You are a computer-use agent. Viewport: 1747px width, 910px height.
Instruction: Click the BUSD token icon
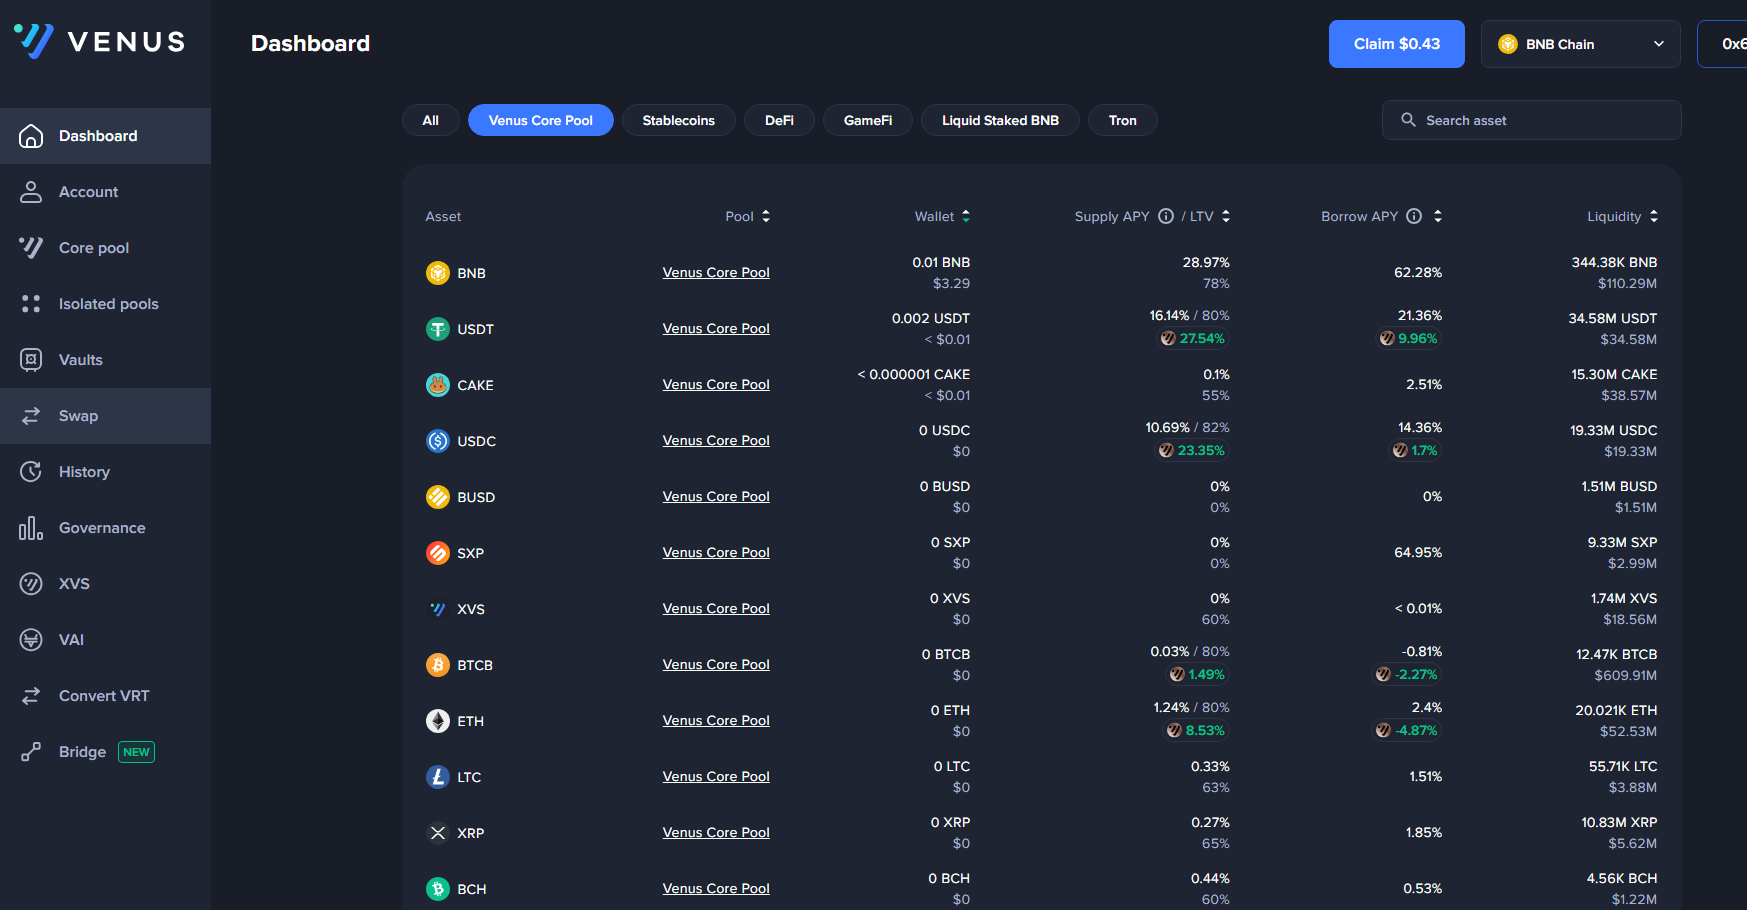[x=438, y=497]
